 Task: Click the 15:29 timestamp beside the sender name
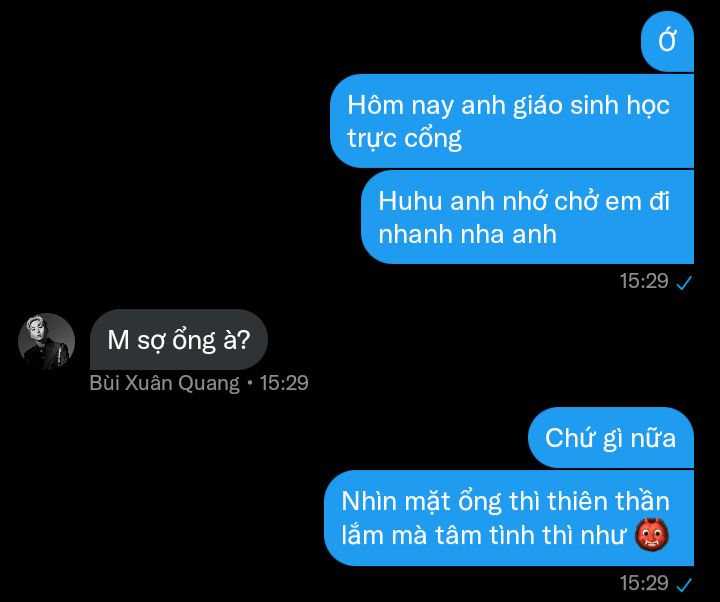coord(284,383)
